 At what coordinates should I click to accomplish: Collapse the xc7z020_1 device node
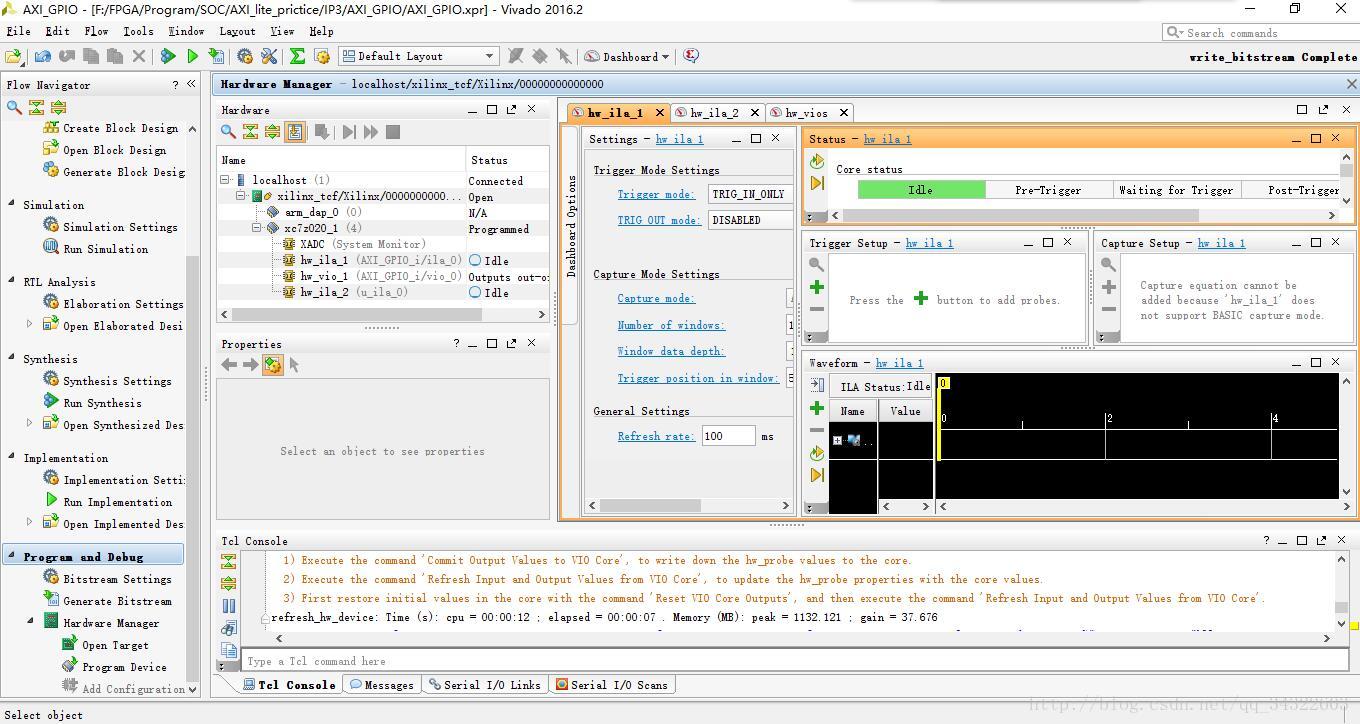point(256,228)
